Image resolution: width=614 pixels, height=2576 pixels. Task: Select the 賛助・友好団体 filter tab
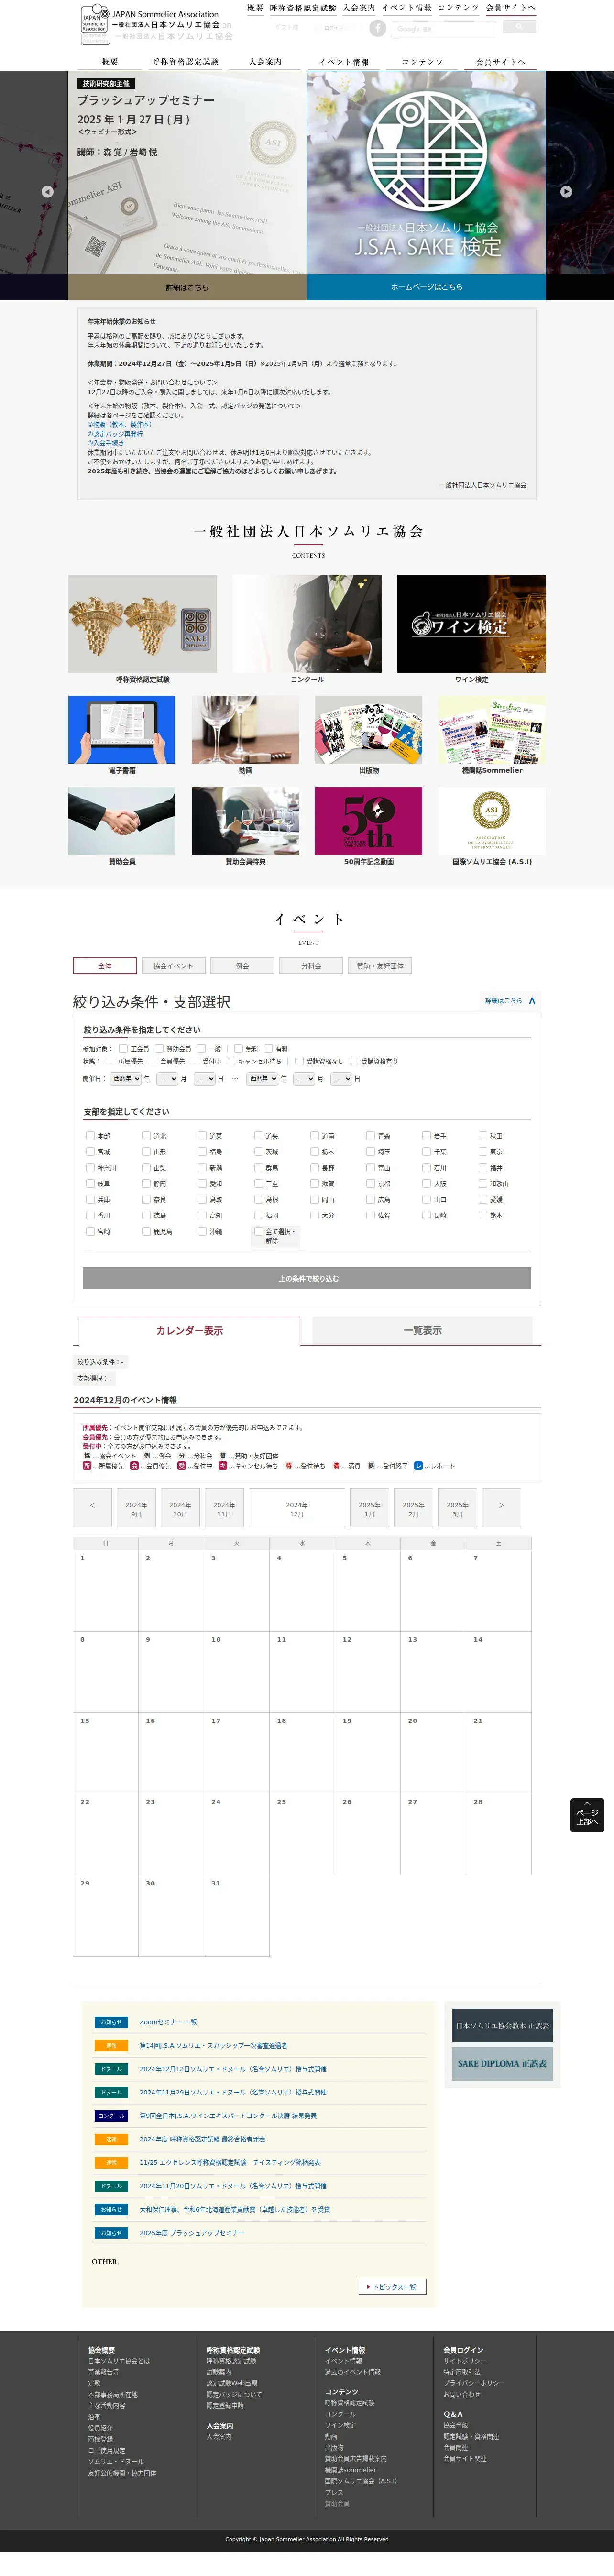380,966
